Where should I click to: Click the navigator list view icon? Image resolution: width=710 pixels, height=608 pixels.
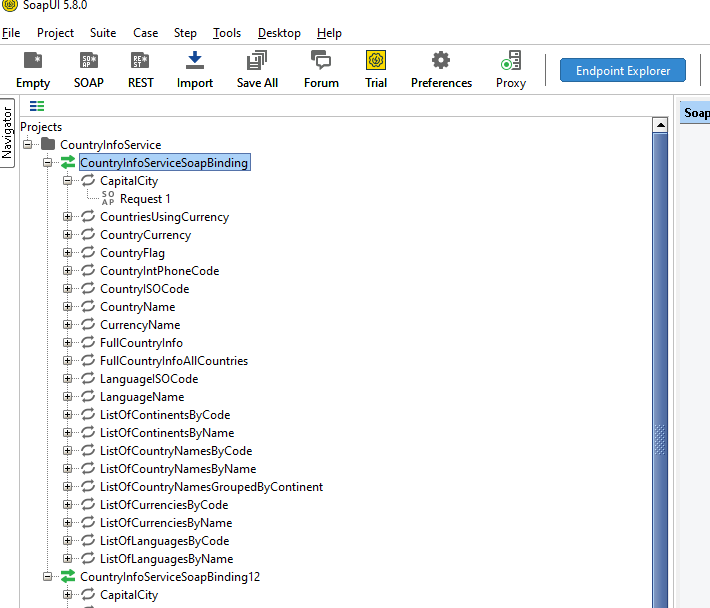[37, 106]
